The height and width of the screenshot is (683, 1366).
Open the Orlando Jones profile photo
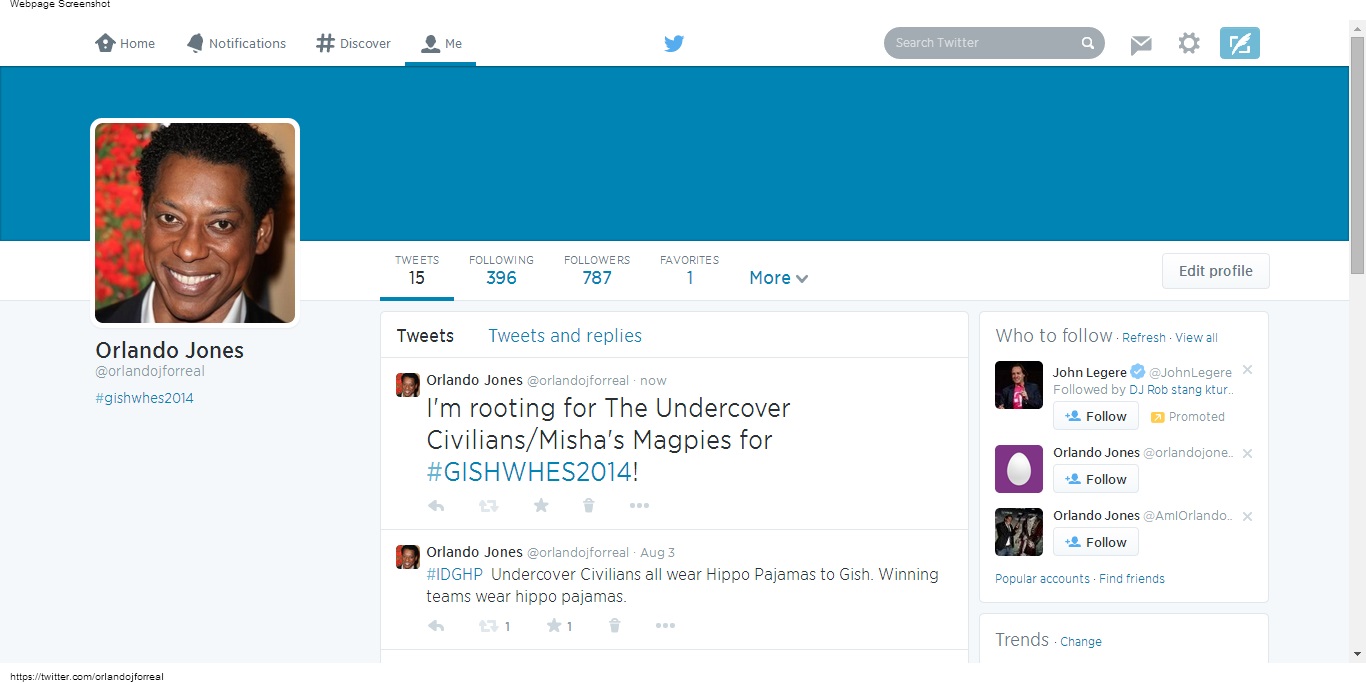coord(195,223)
